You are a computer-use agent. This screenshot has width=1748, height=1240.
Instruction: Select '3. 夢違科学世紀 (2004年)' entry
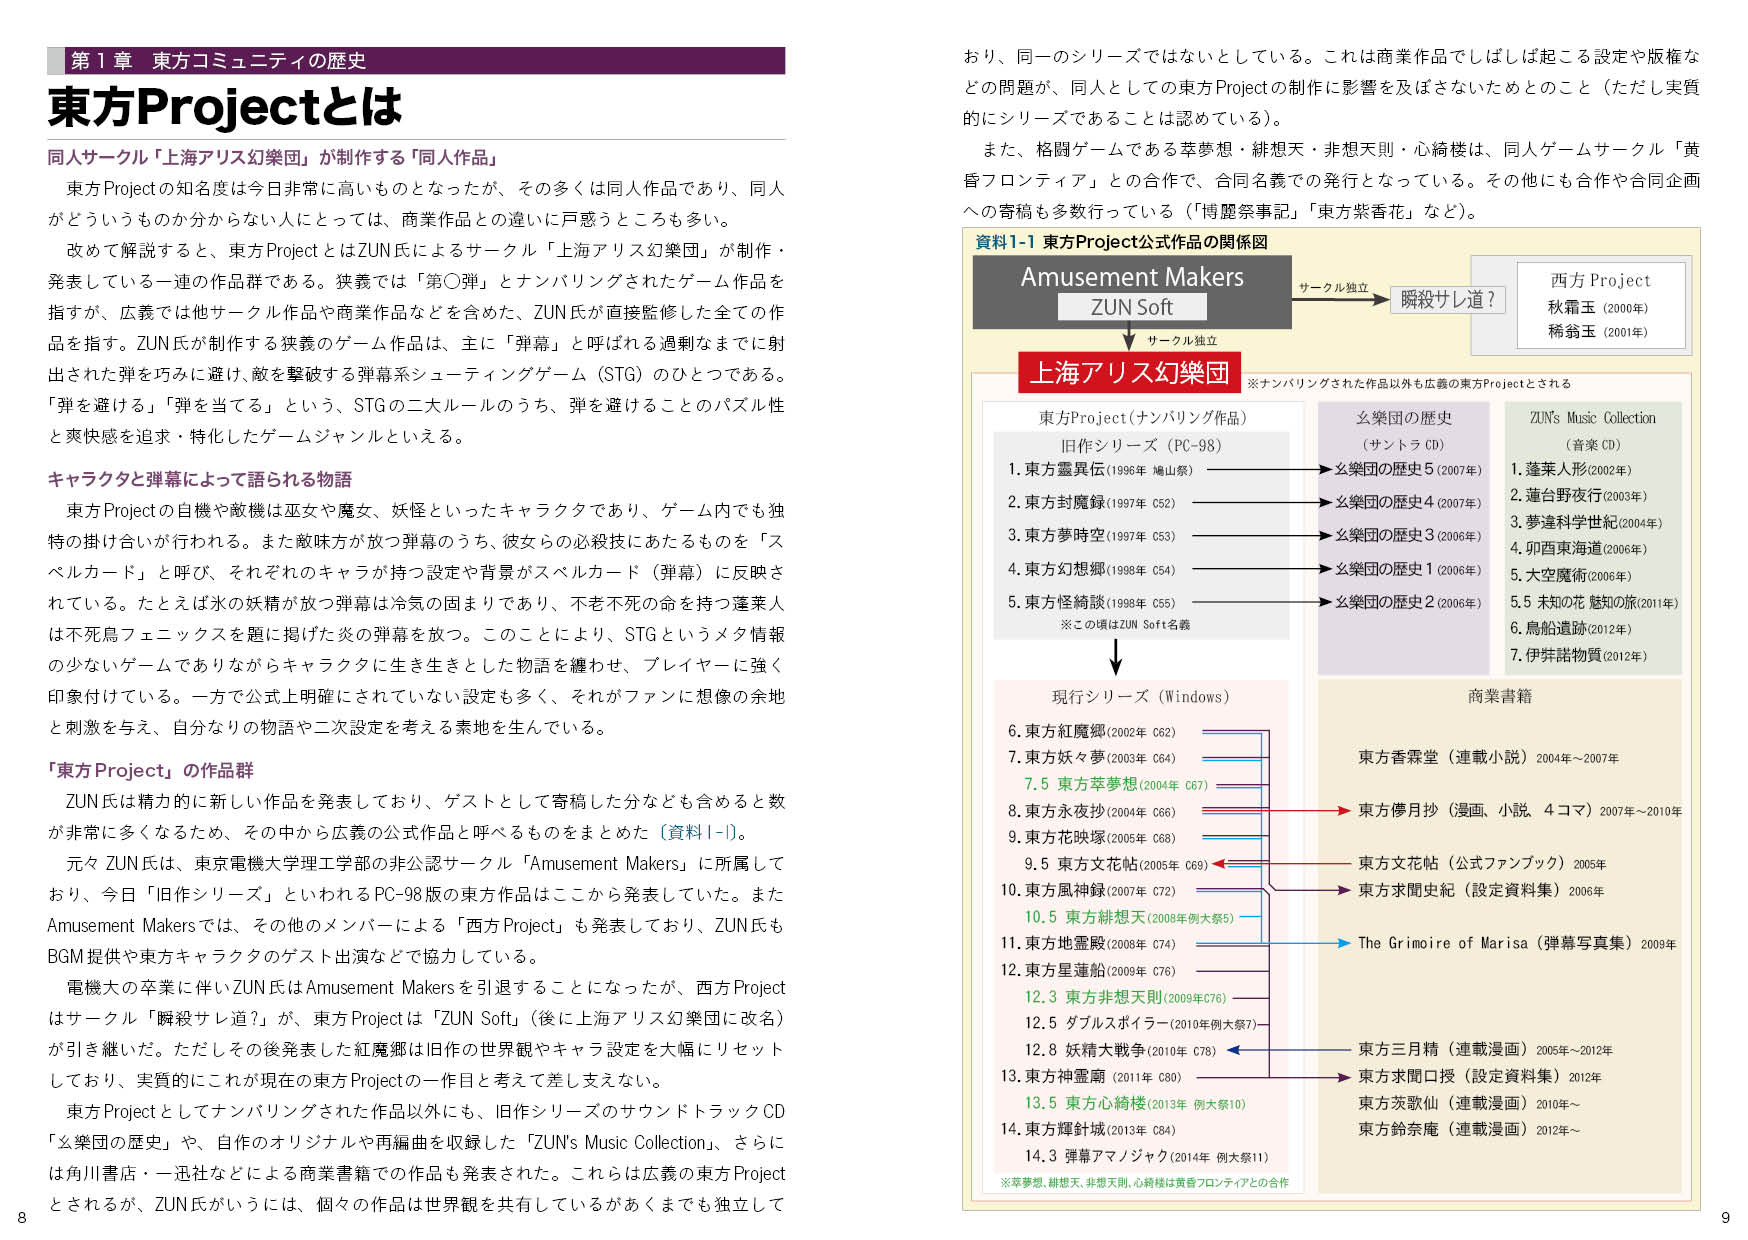1586,523
